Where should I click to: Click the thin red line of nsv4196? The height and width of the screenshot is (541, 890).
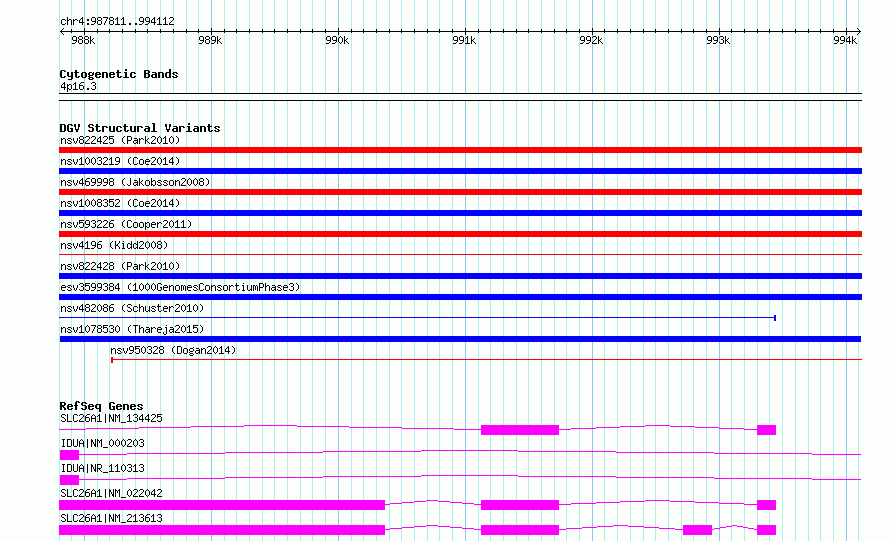[460, 255]
